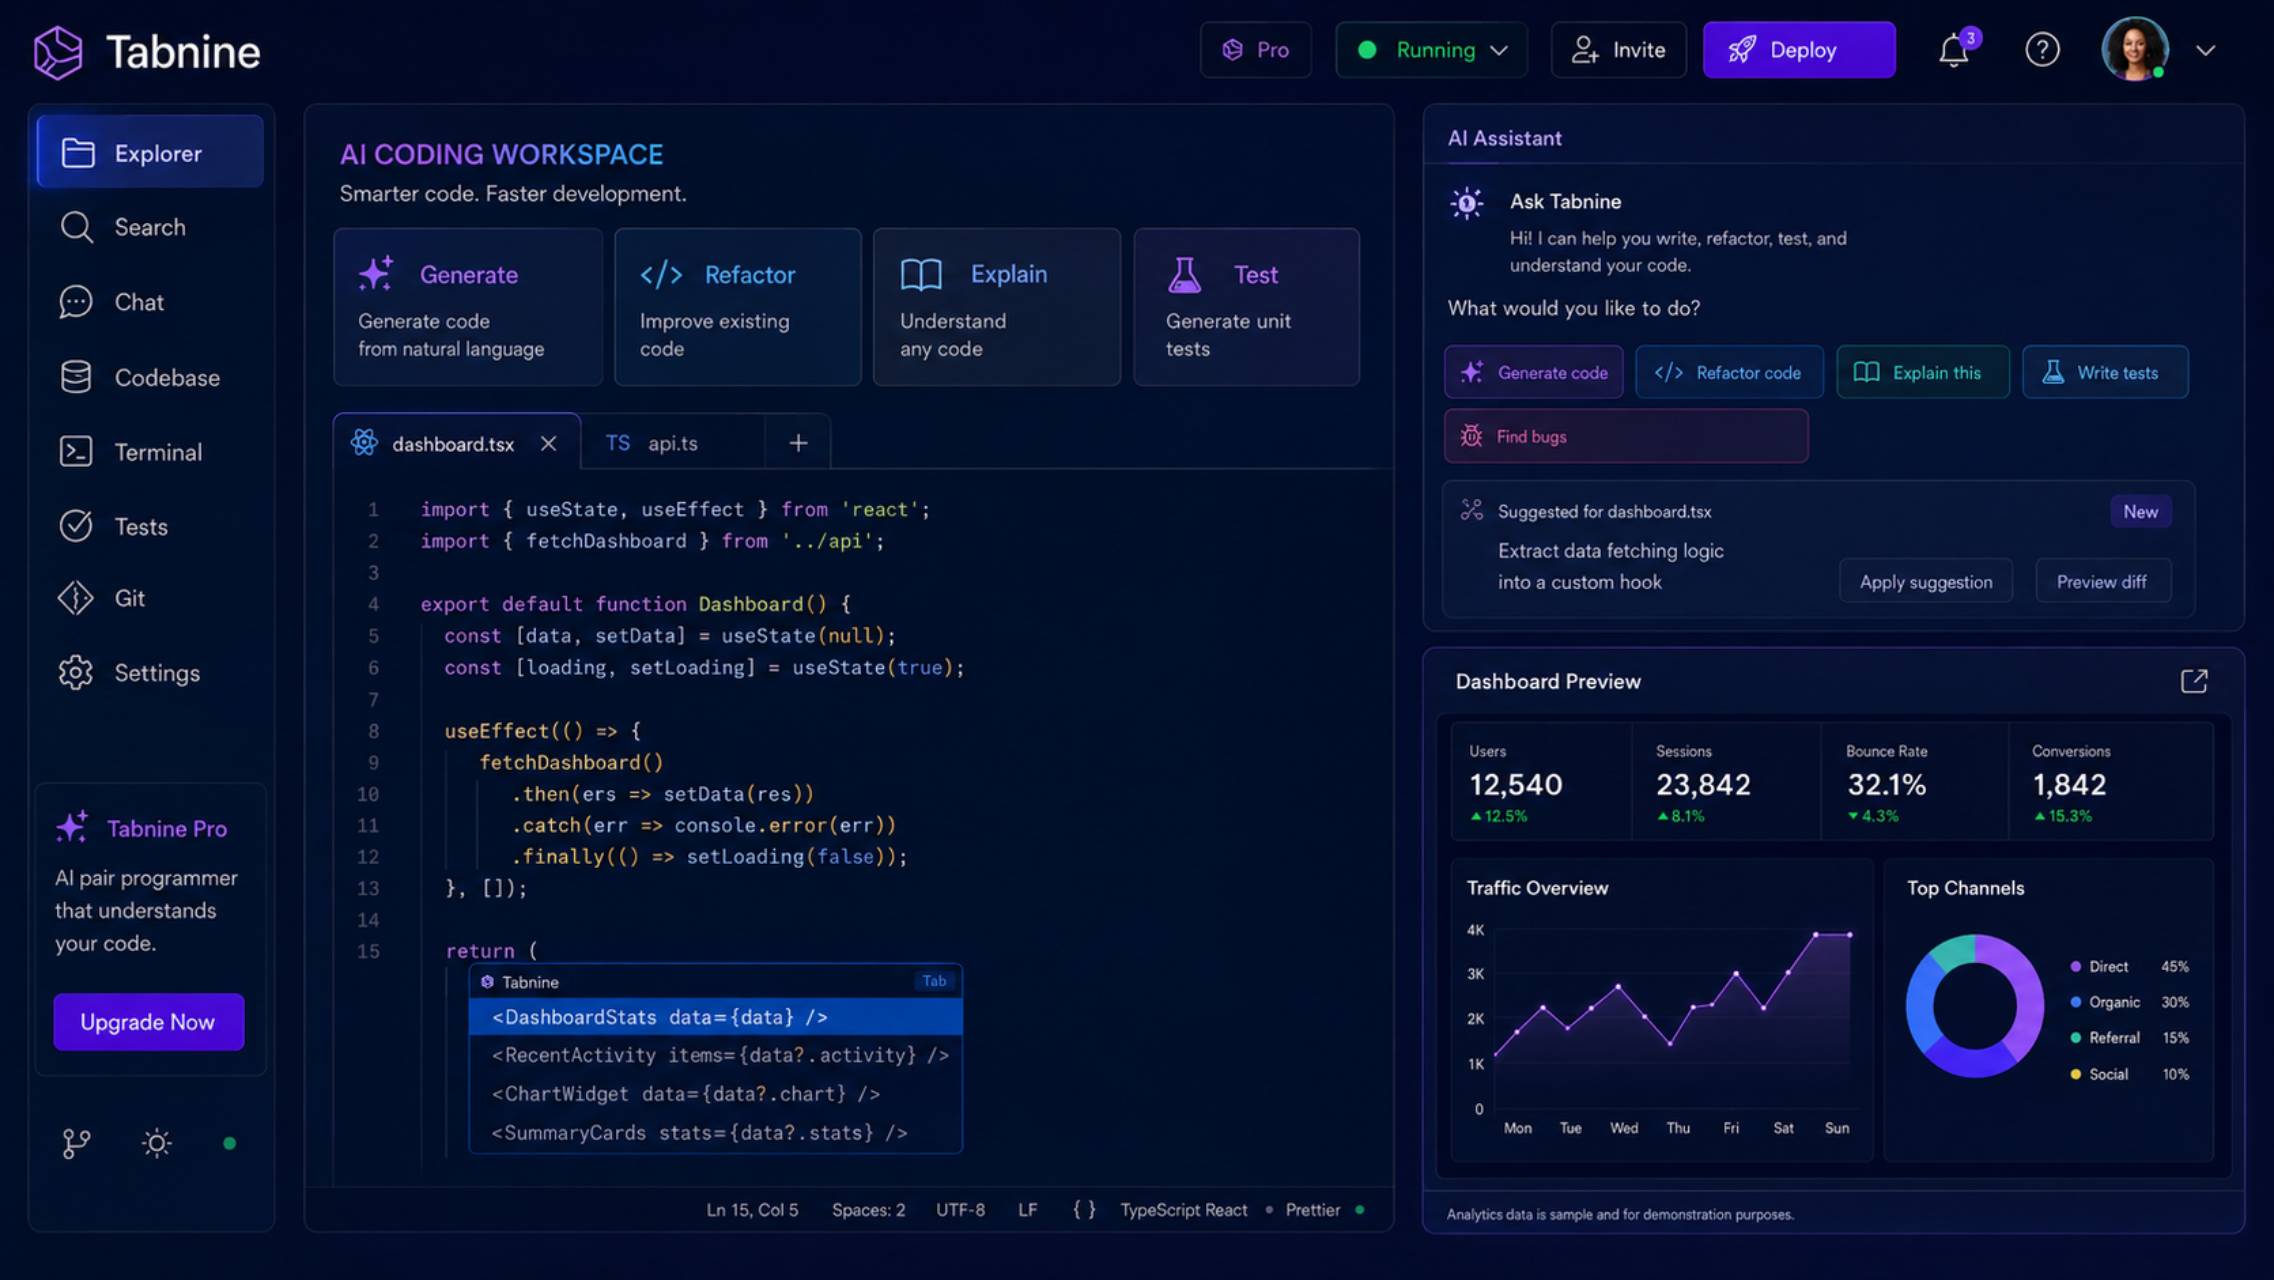Open Git in the sidebar
The height and width of the screenshot is (1280, 2274).
click(150, 598)
